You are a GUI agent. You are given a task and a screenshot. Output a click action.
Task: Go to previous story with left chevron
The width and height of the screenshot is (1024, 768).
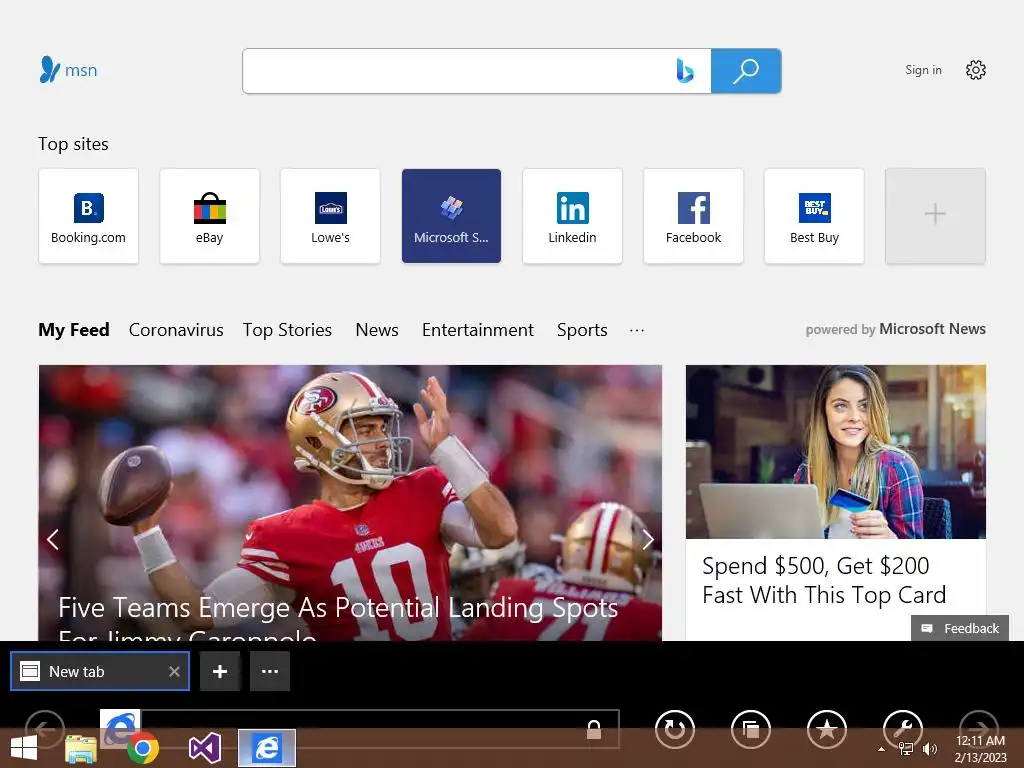pos(53,539)
